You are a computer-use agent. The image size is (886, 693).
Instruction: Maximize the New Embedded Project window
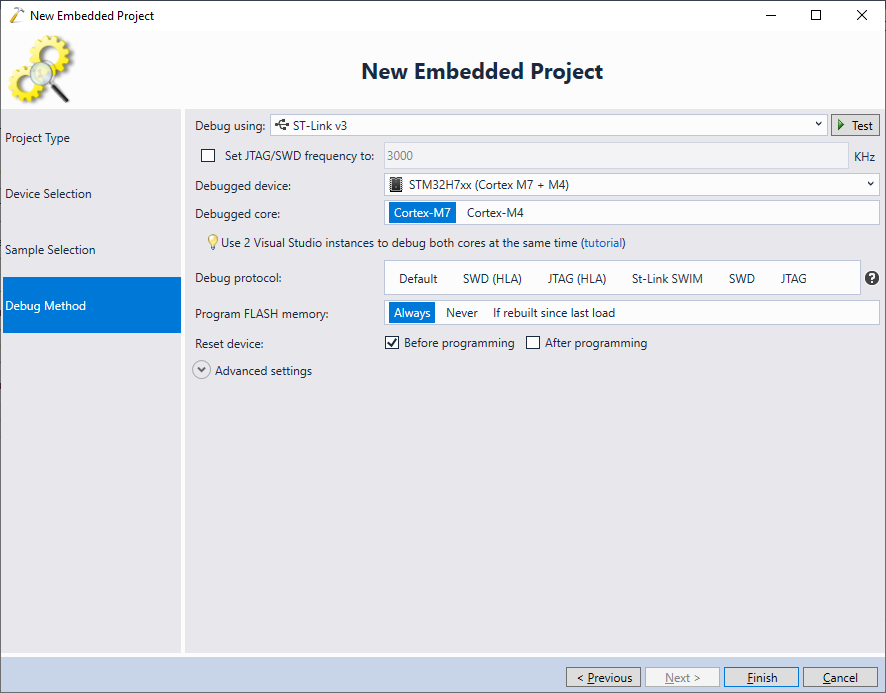click(816, 15)
